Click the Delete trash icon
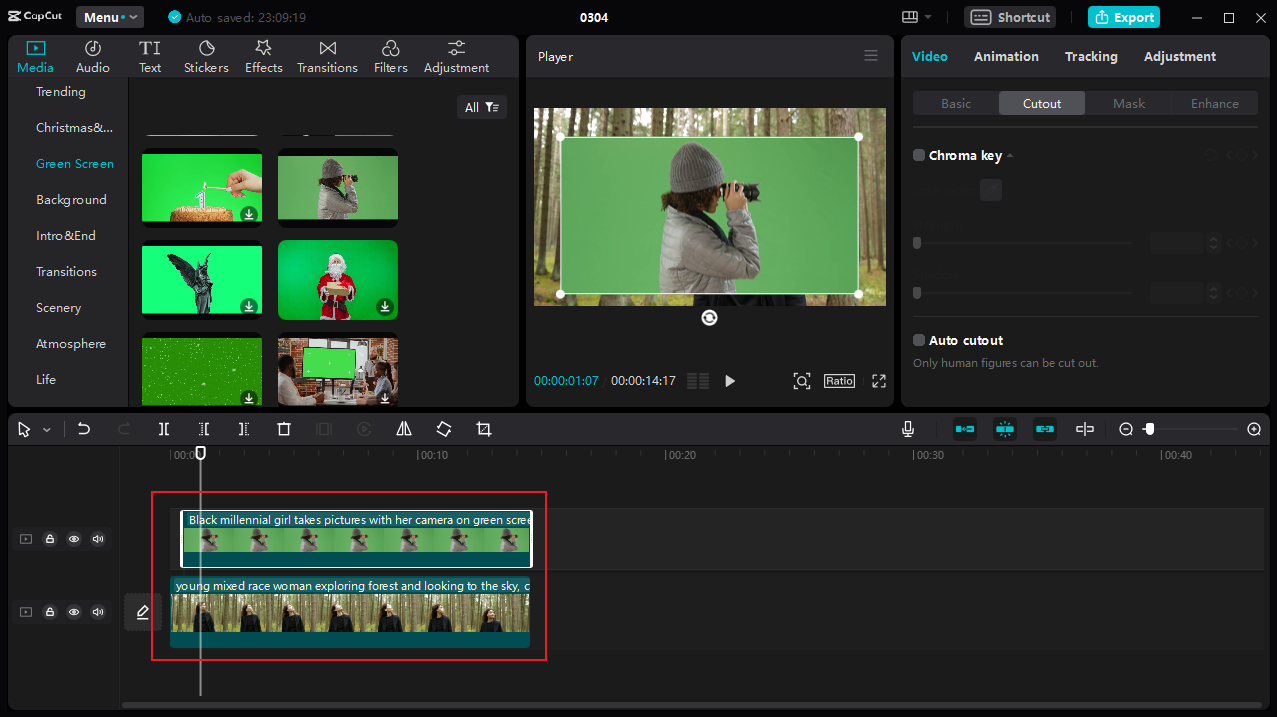This screenshot has width=1277, height=717. pyautogui.click(x=284, y=429)
